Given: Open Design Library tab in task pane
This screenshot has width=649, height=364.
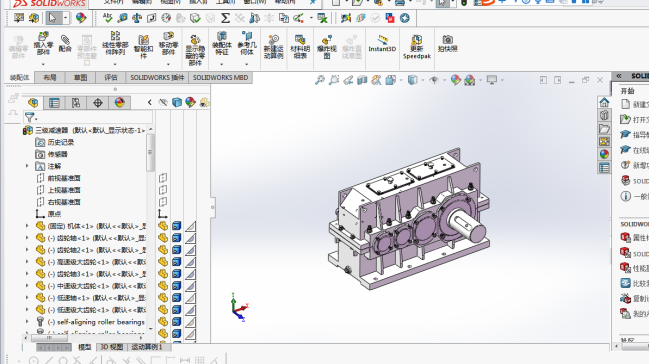Looking at the screenshot, I should coord(604,115).
